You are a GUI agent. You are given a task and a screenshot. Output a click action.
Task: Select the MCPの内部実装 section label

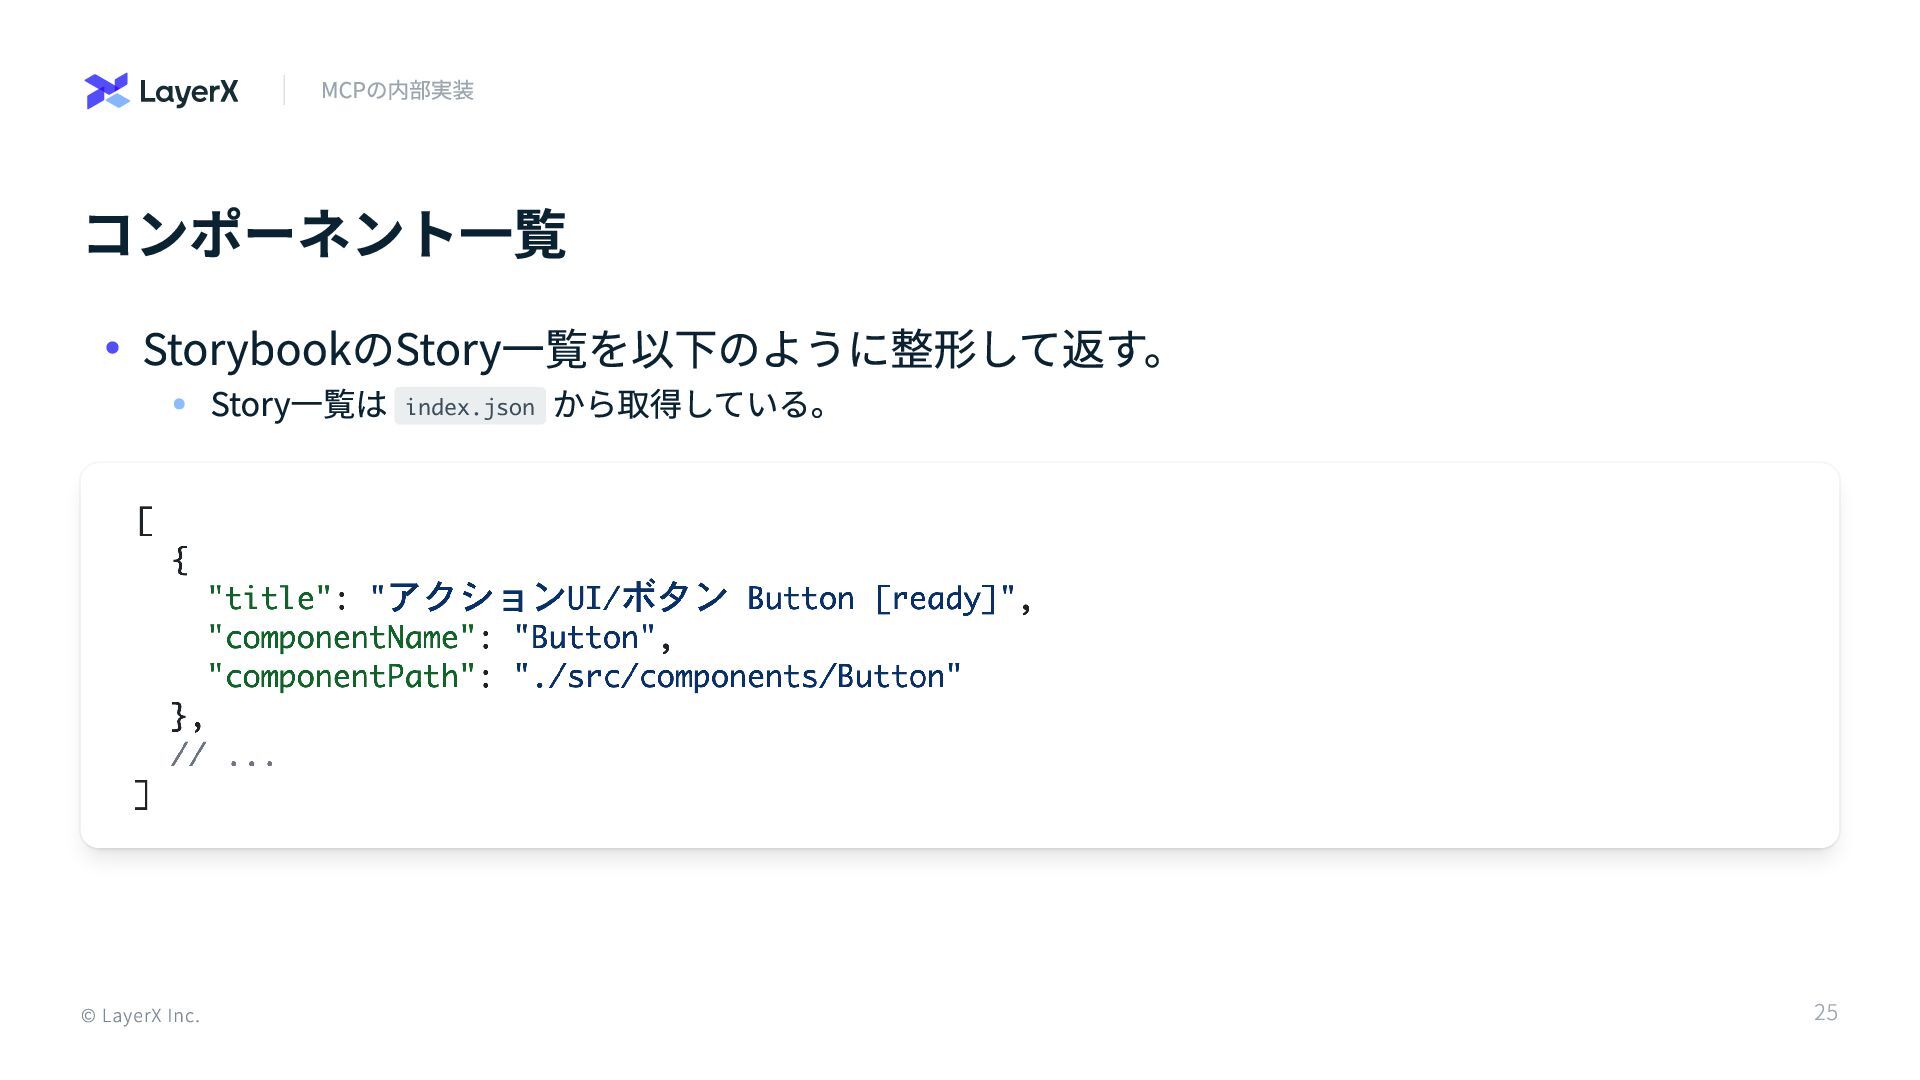click(x=397, y=91)
